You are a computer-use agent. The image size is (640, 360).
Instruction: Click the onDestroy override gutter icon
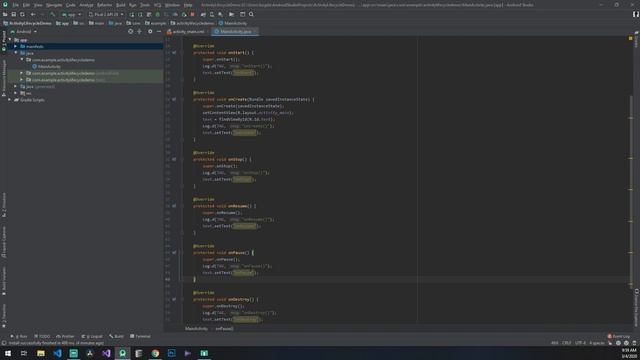point(174,299)
